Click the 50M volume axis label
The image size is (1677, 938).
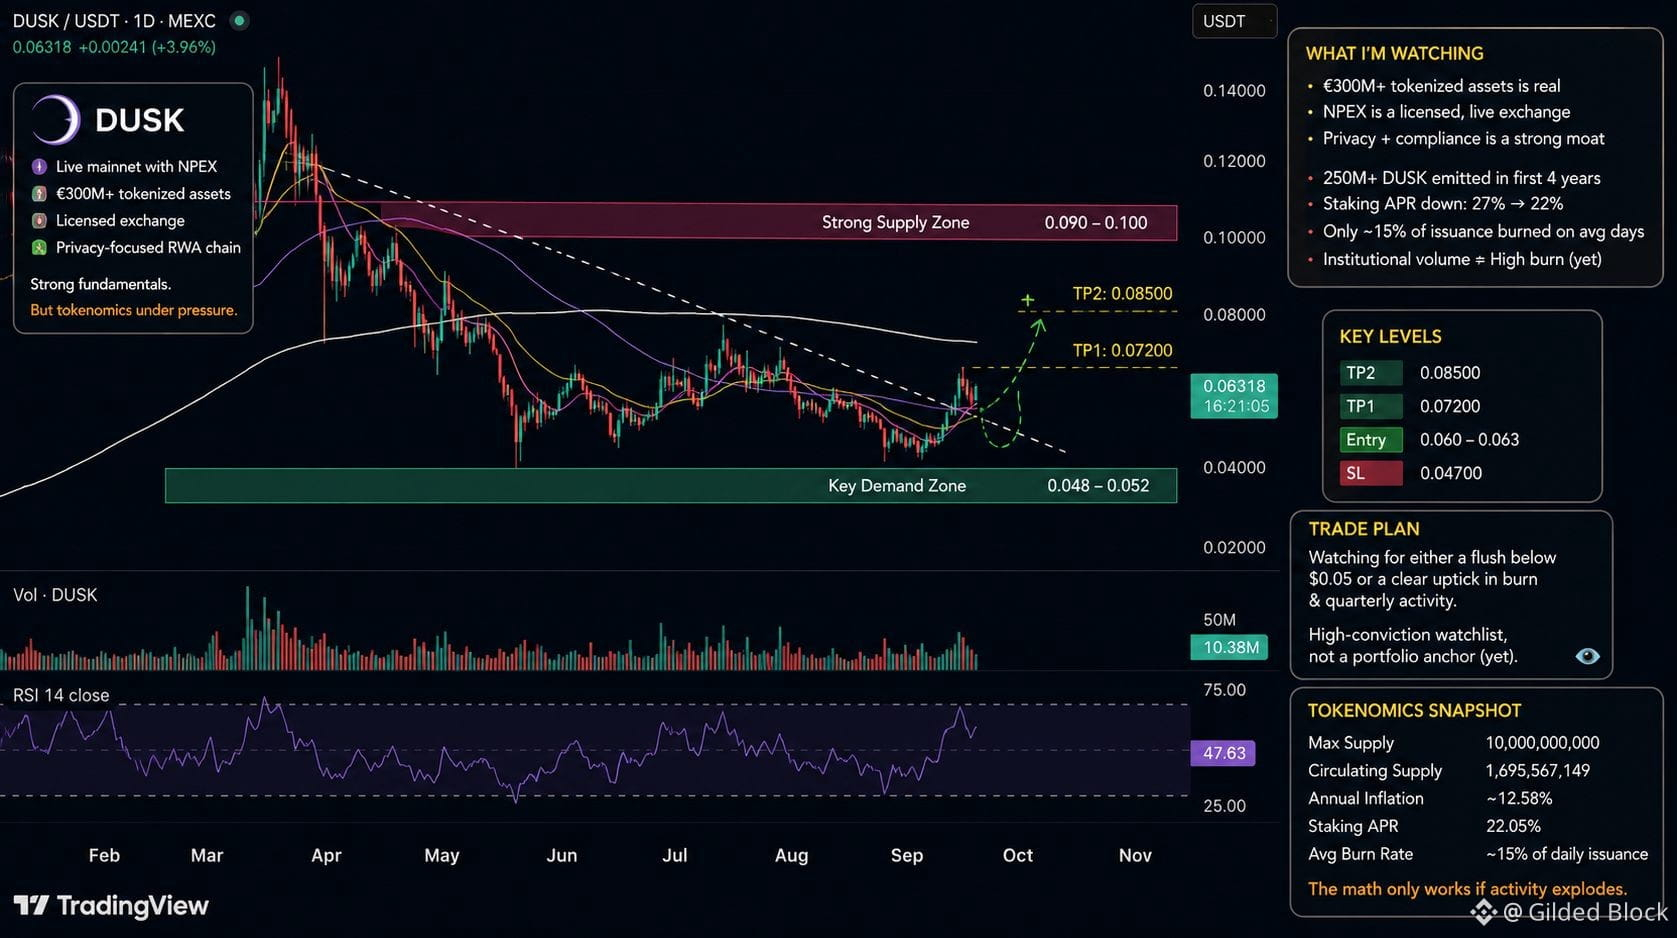pyautogui.click(x=1220, y=620)
